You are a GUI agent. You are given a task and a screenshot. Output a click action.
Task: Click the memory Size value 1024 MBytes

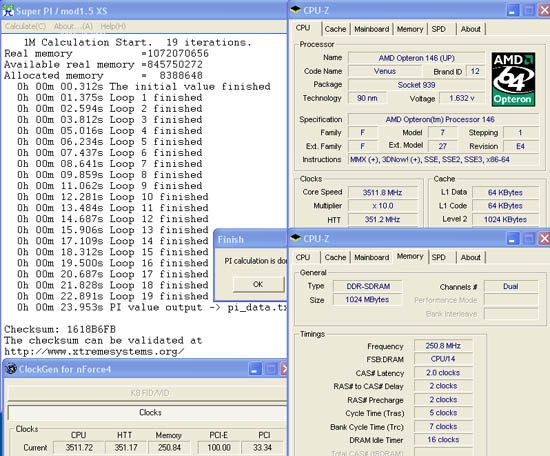(x=368, y=300)
